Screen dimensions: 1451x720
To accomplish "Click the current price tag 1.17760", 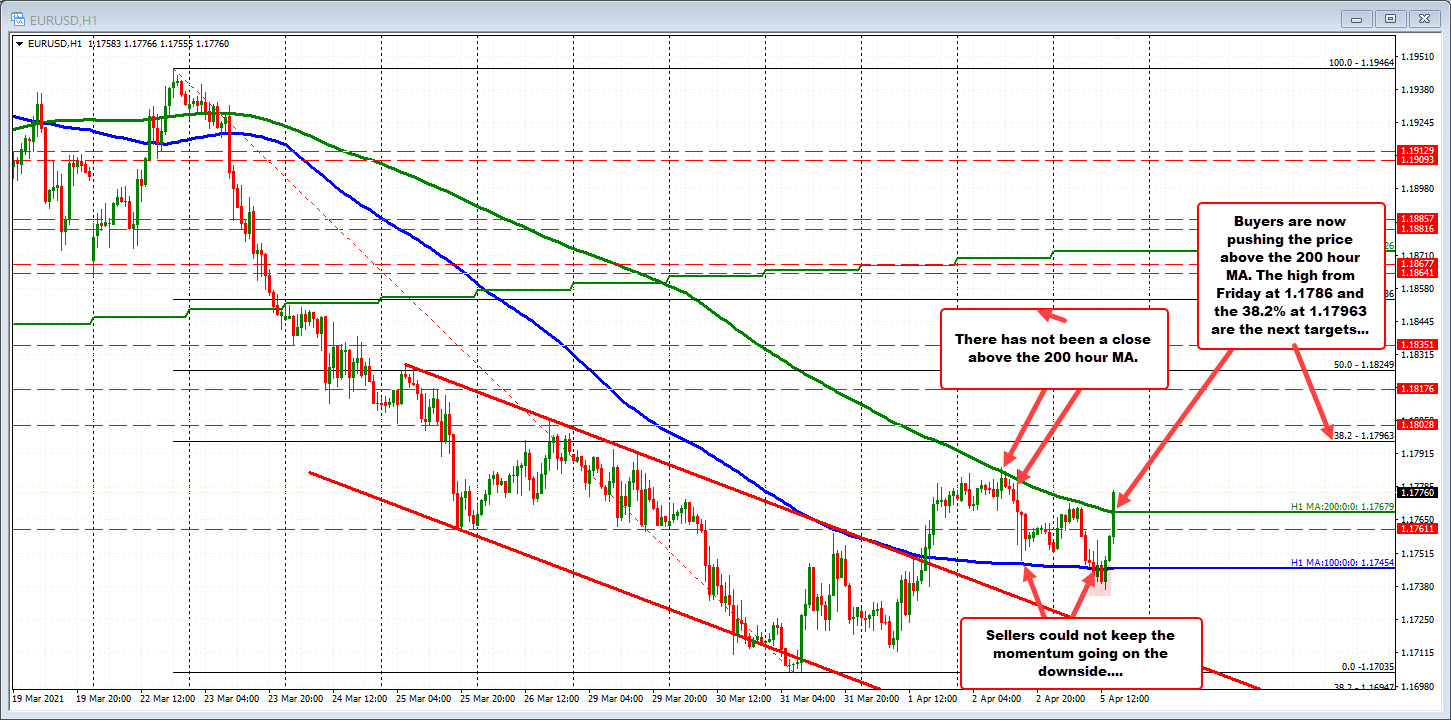I will 1418,492.
